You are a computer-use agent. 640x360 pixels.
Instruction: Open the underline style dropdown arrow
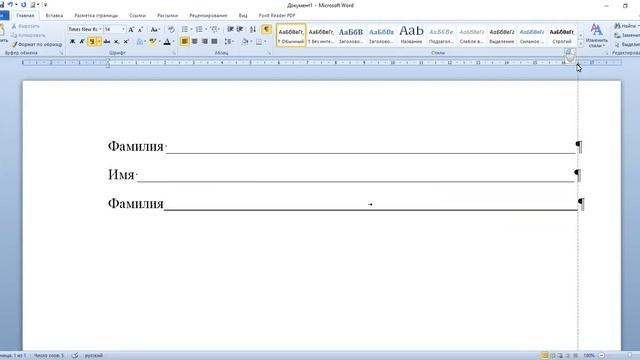[x=99, y=42]
